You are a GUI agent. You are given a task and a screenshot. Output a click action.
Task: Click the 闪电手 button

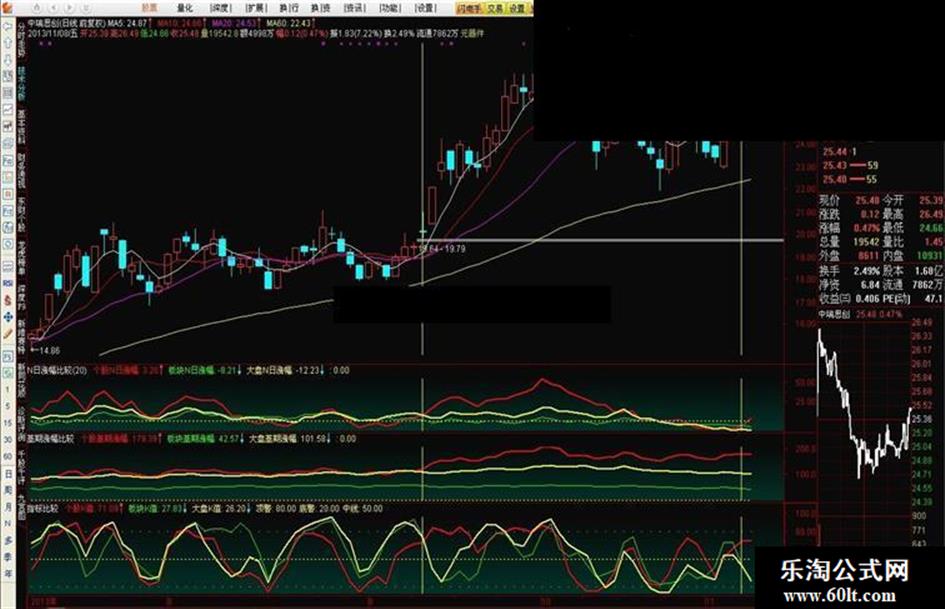(x=469, y=8)
